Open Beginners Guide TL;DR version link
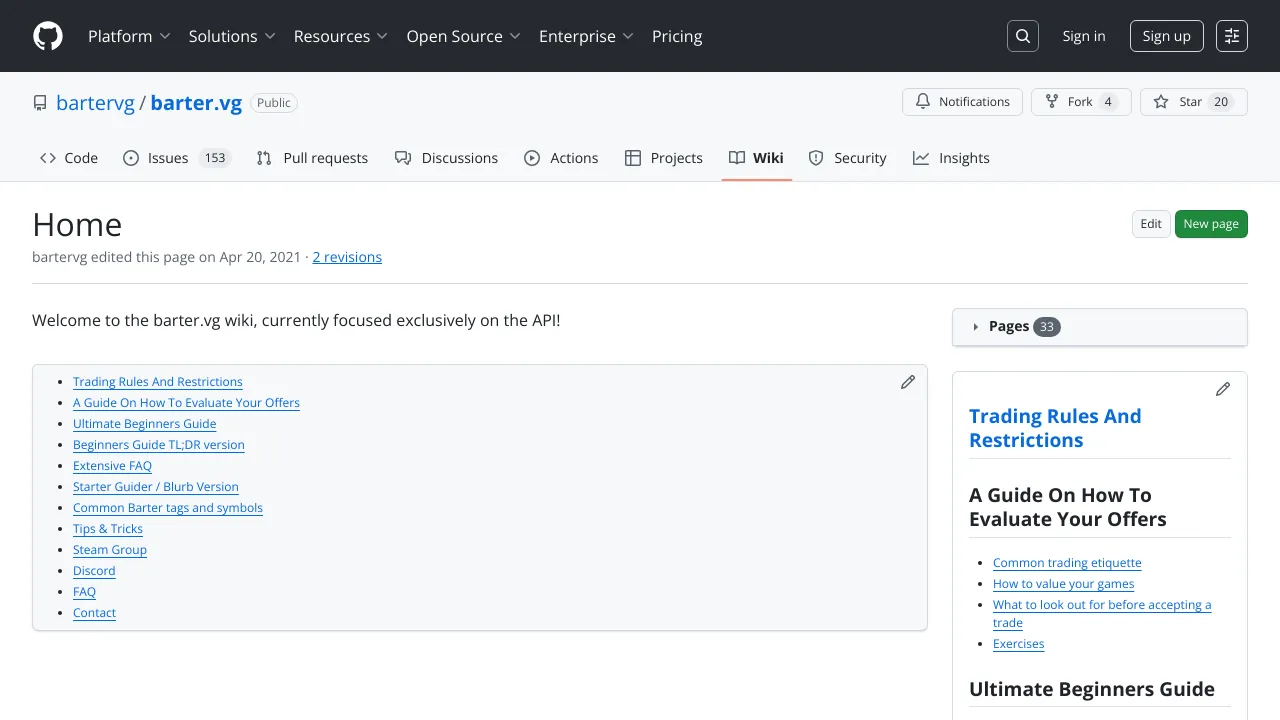 (x=159, y=445)
